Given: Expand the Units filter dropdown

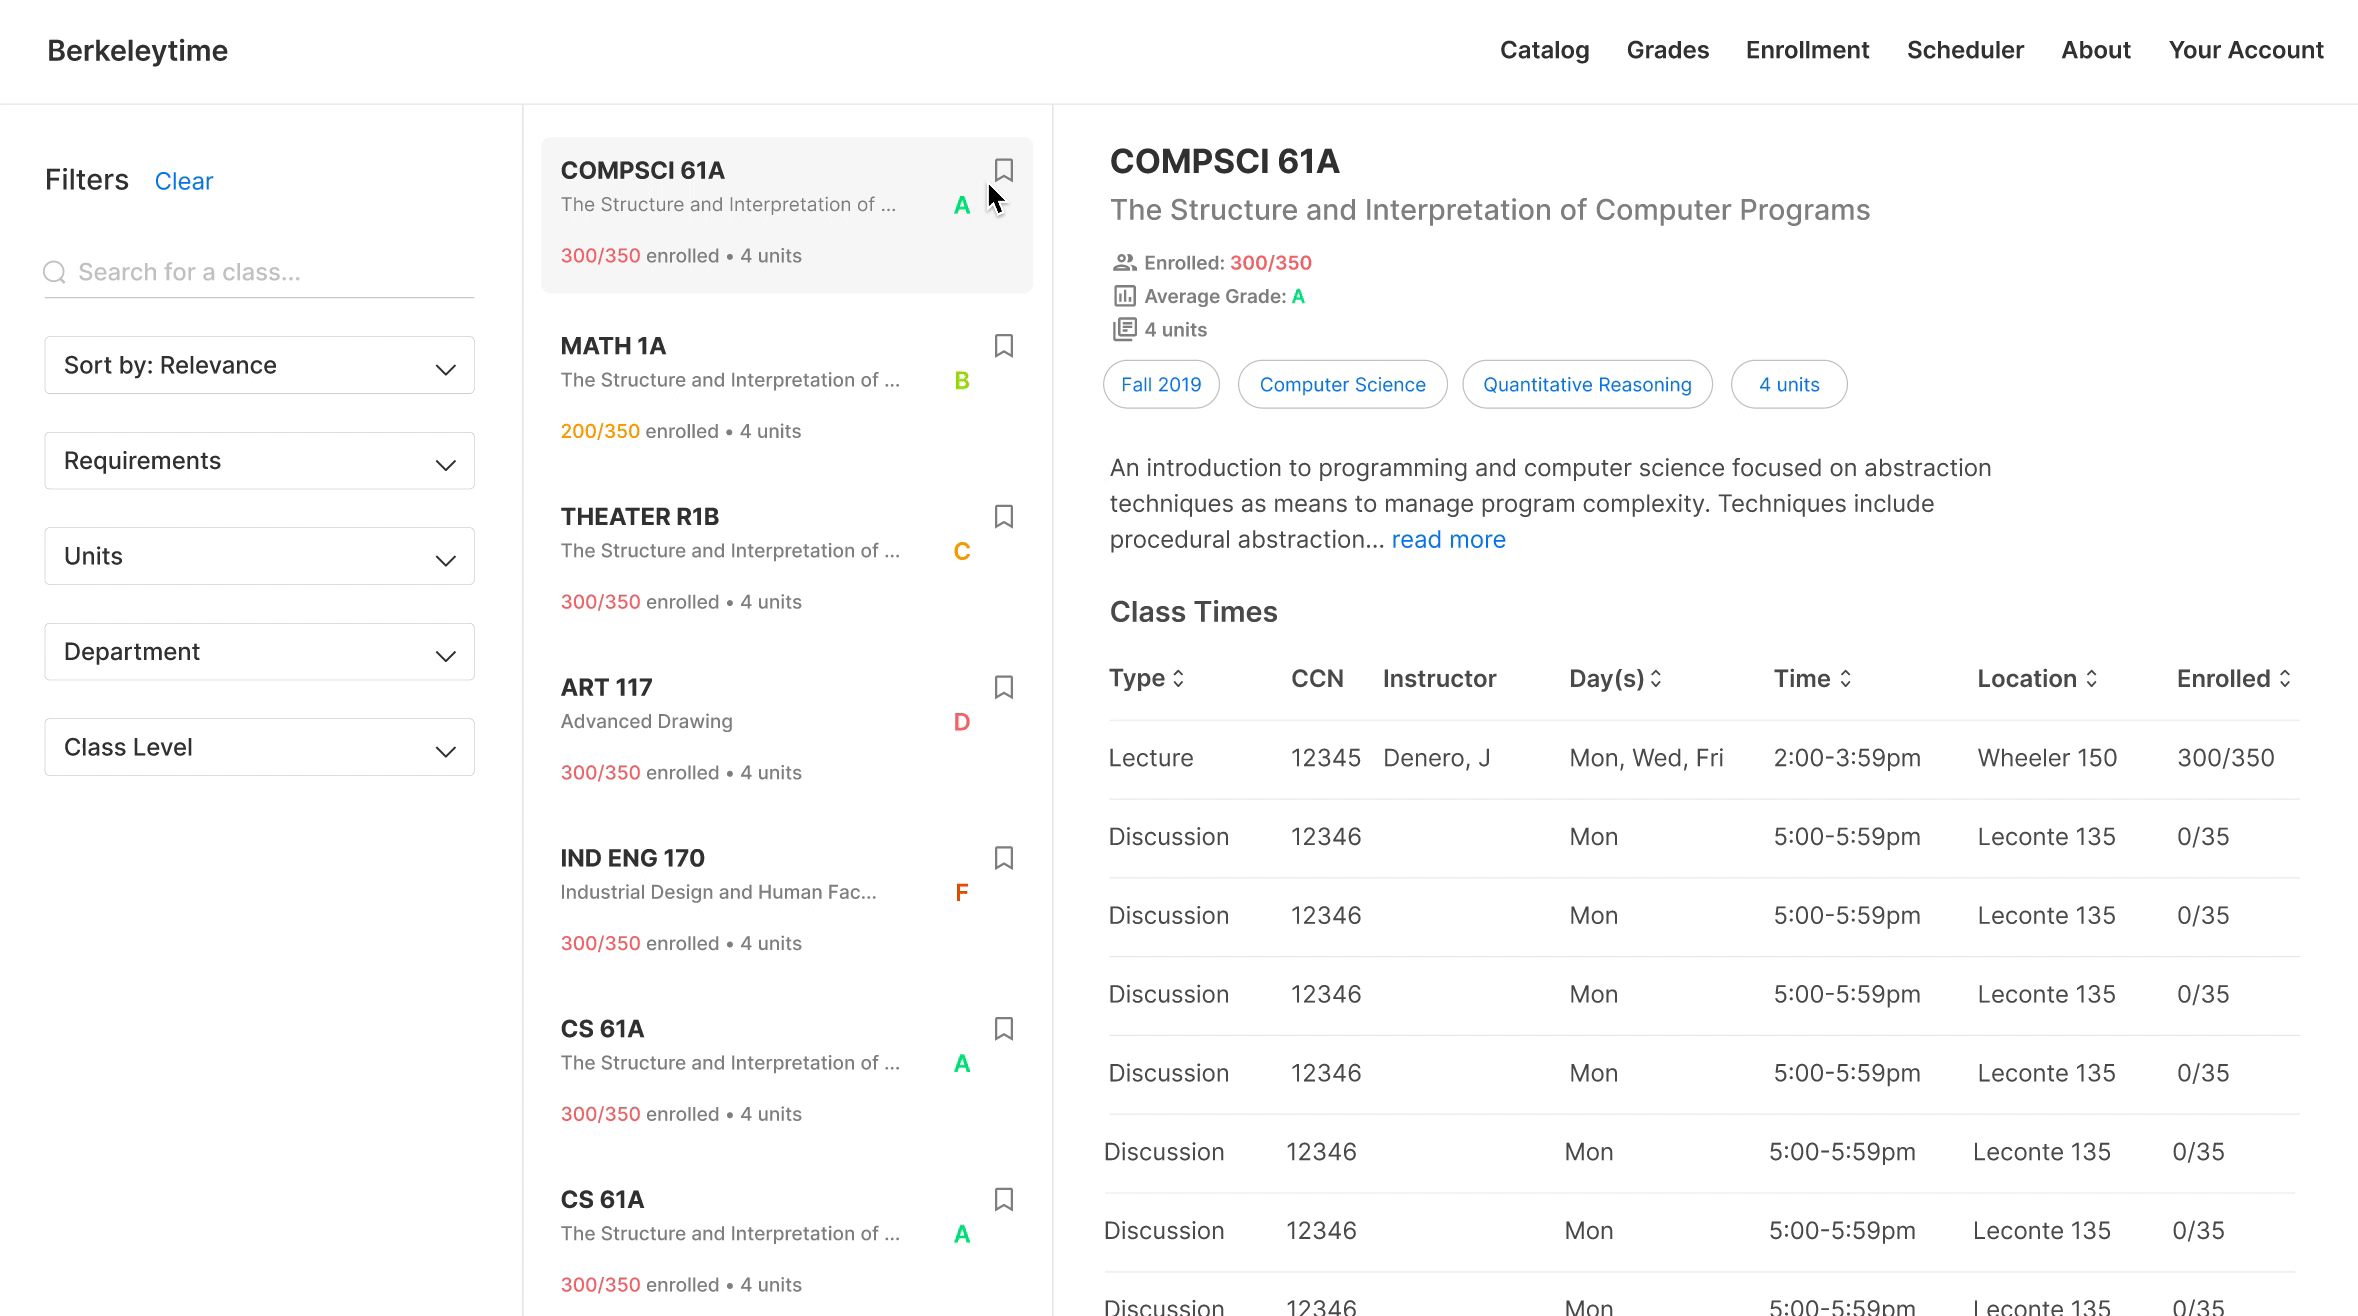Looking at the screenshot, I should point(259,556).
